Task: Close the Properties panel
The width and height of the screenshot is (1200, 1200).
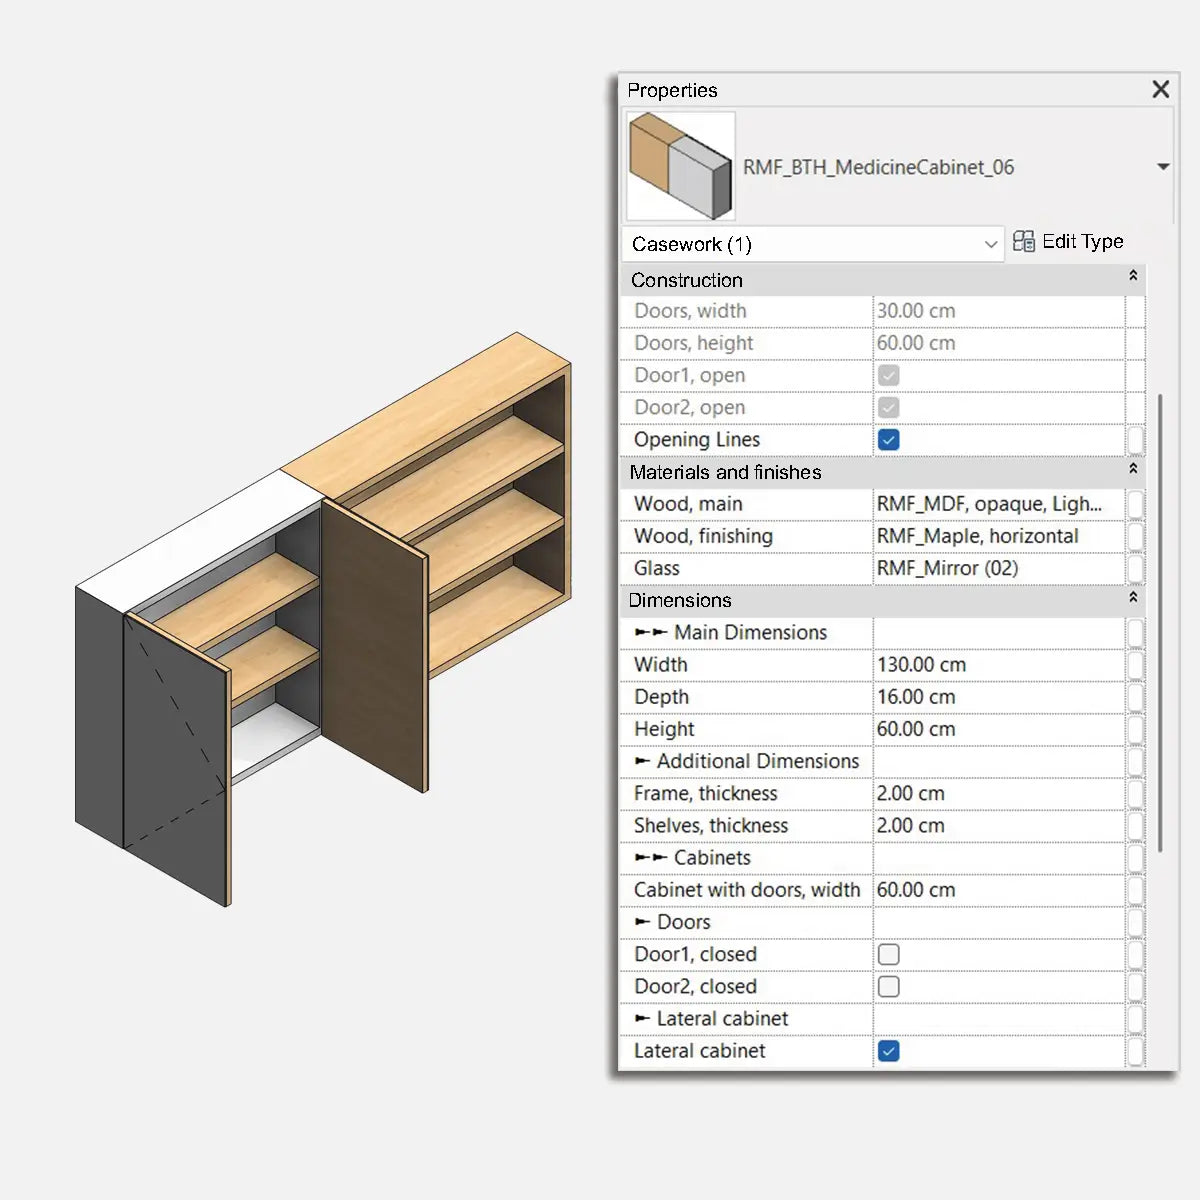Action: [x=1160, y=90]
